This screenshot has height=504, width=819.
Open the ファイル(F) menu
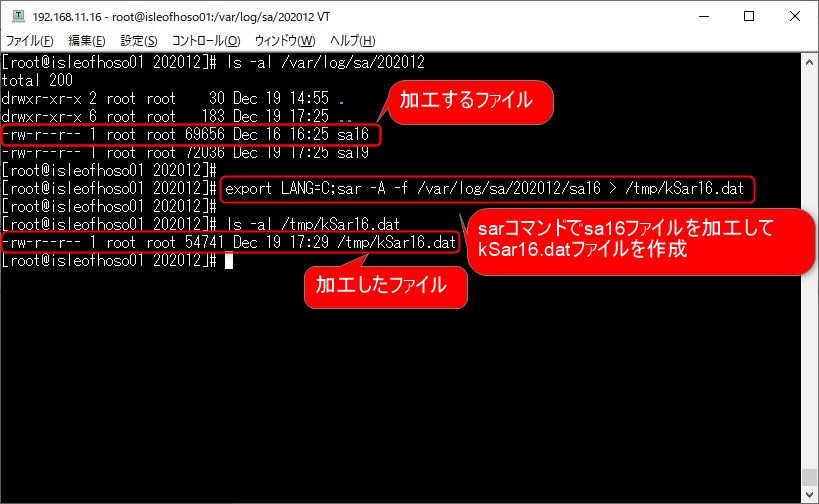(29, 41)
